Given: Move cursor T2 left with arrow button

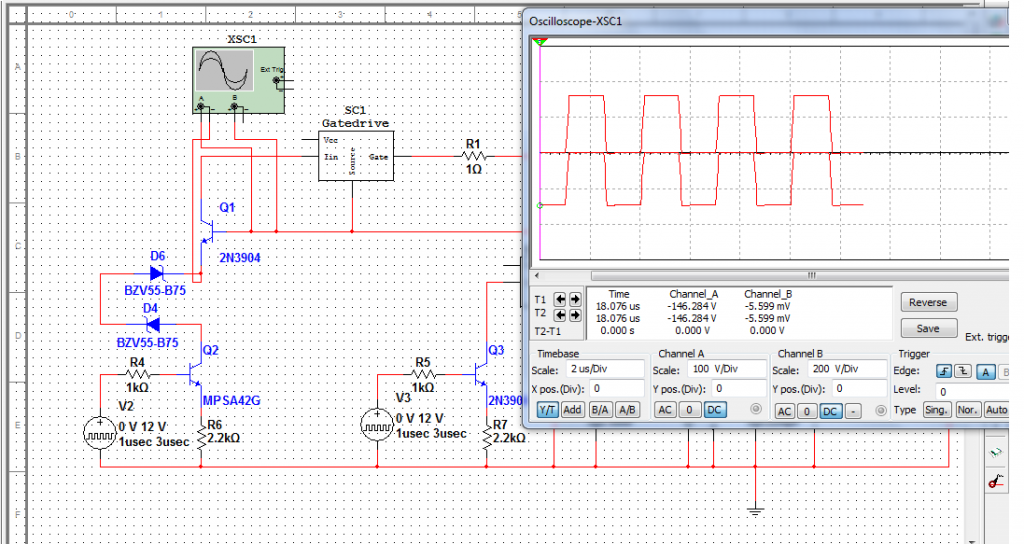Looking at the screenshot, I should tap(560, 315).
